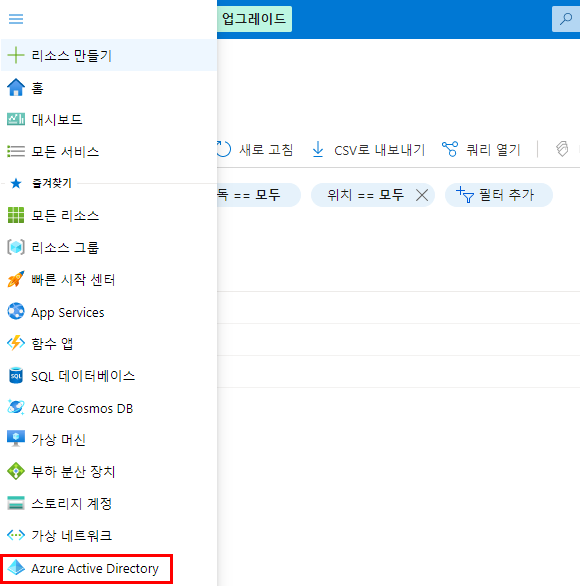The height and width of the screenshot is (586, 580).
Task: Click the 함수 앱 lightning icon
Action: (16, 343)
